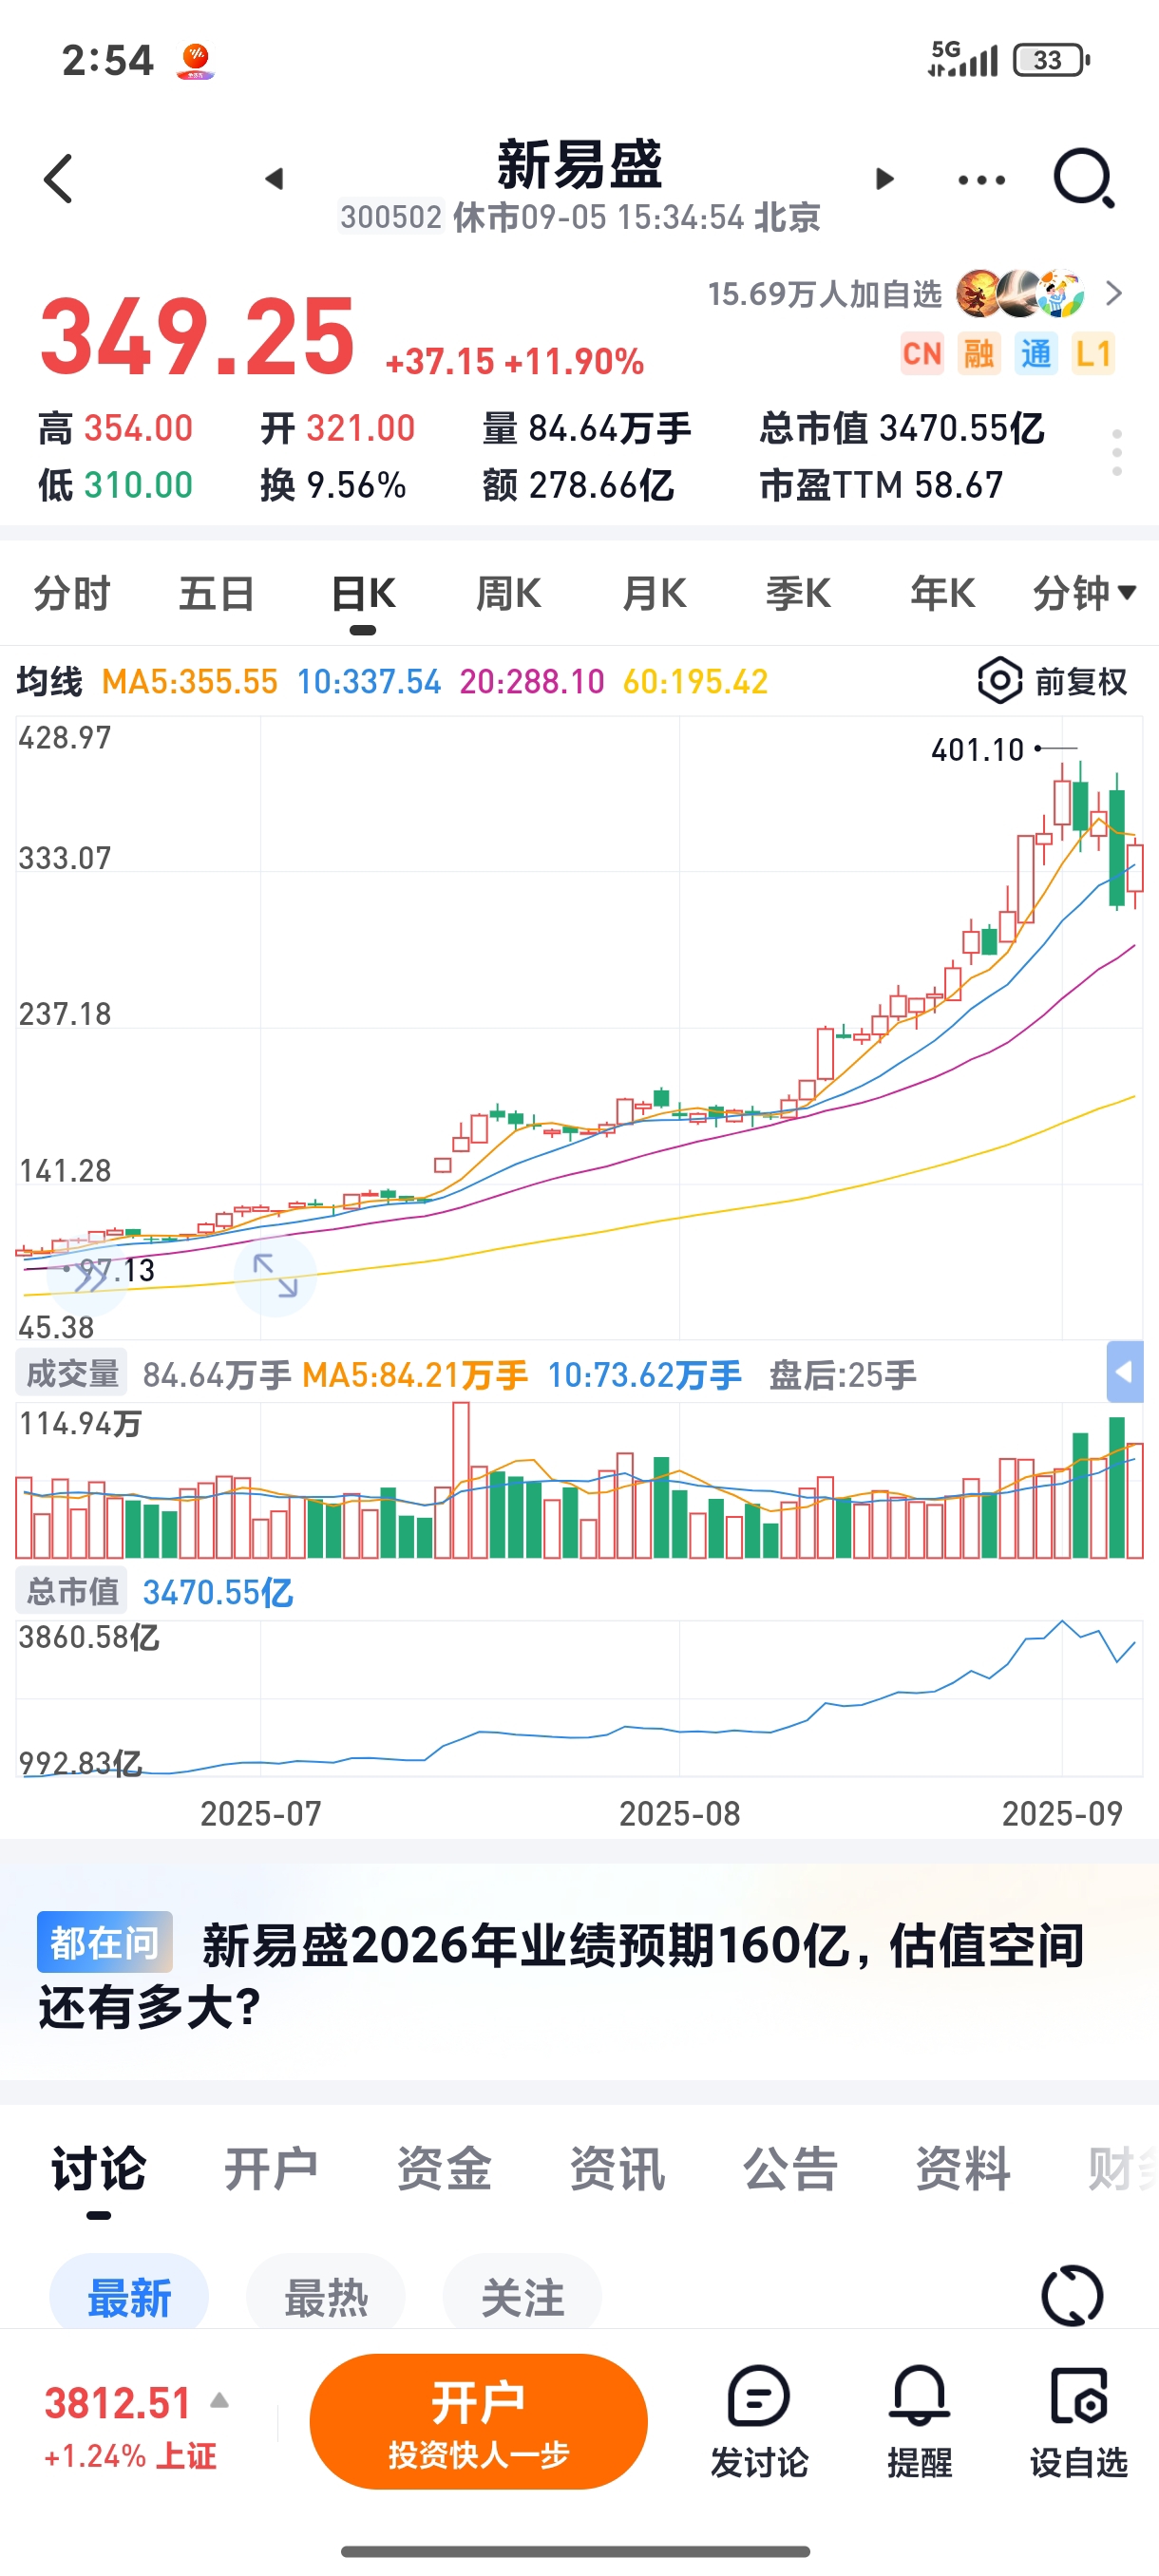The image size is (1159, 2576).
Task: Tap the 总市值 3470.55亿 header value
Action: coord(901,428)
